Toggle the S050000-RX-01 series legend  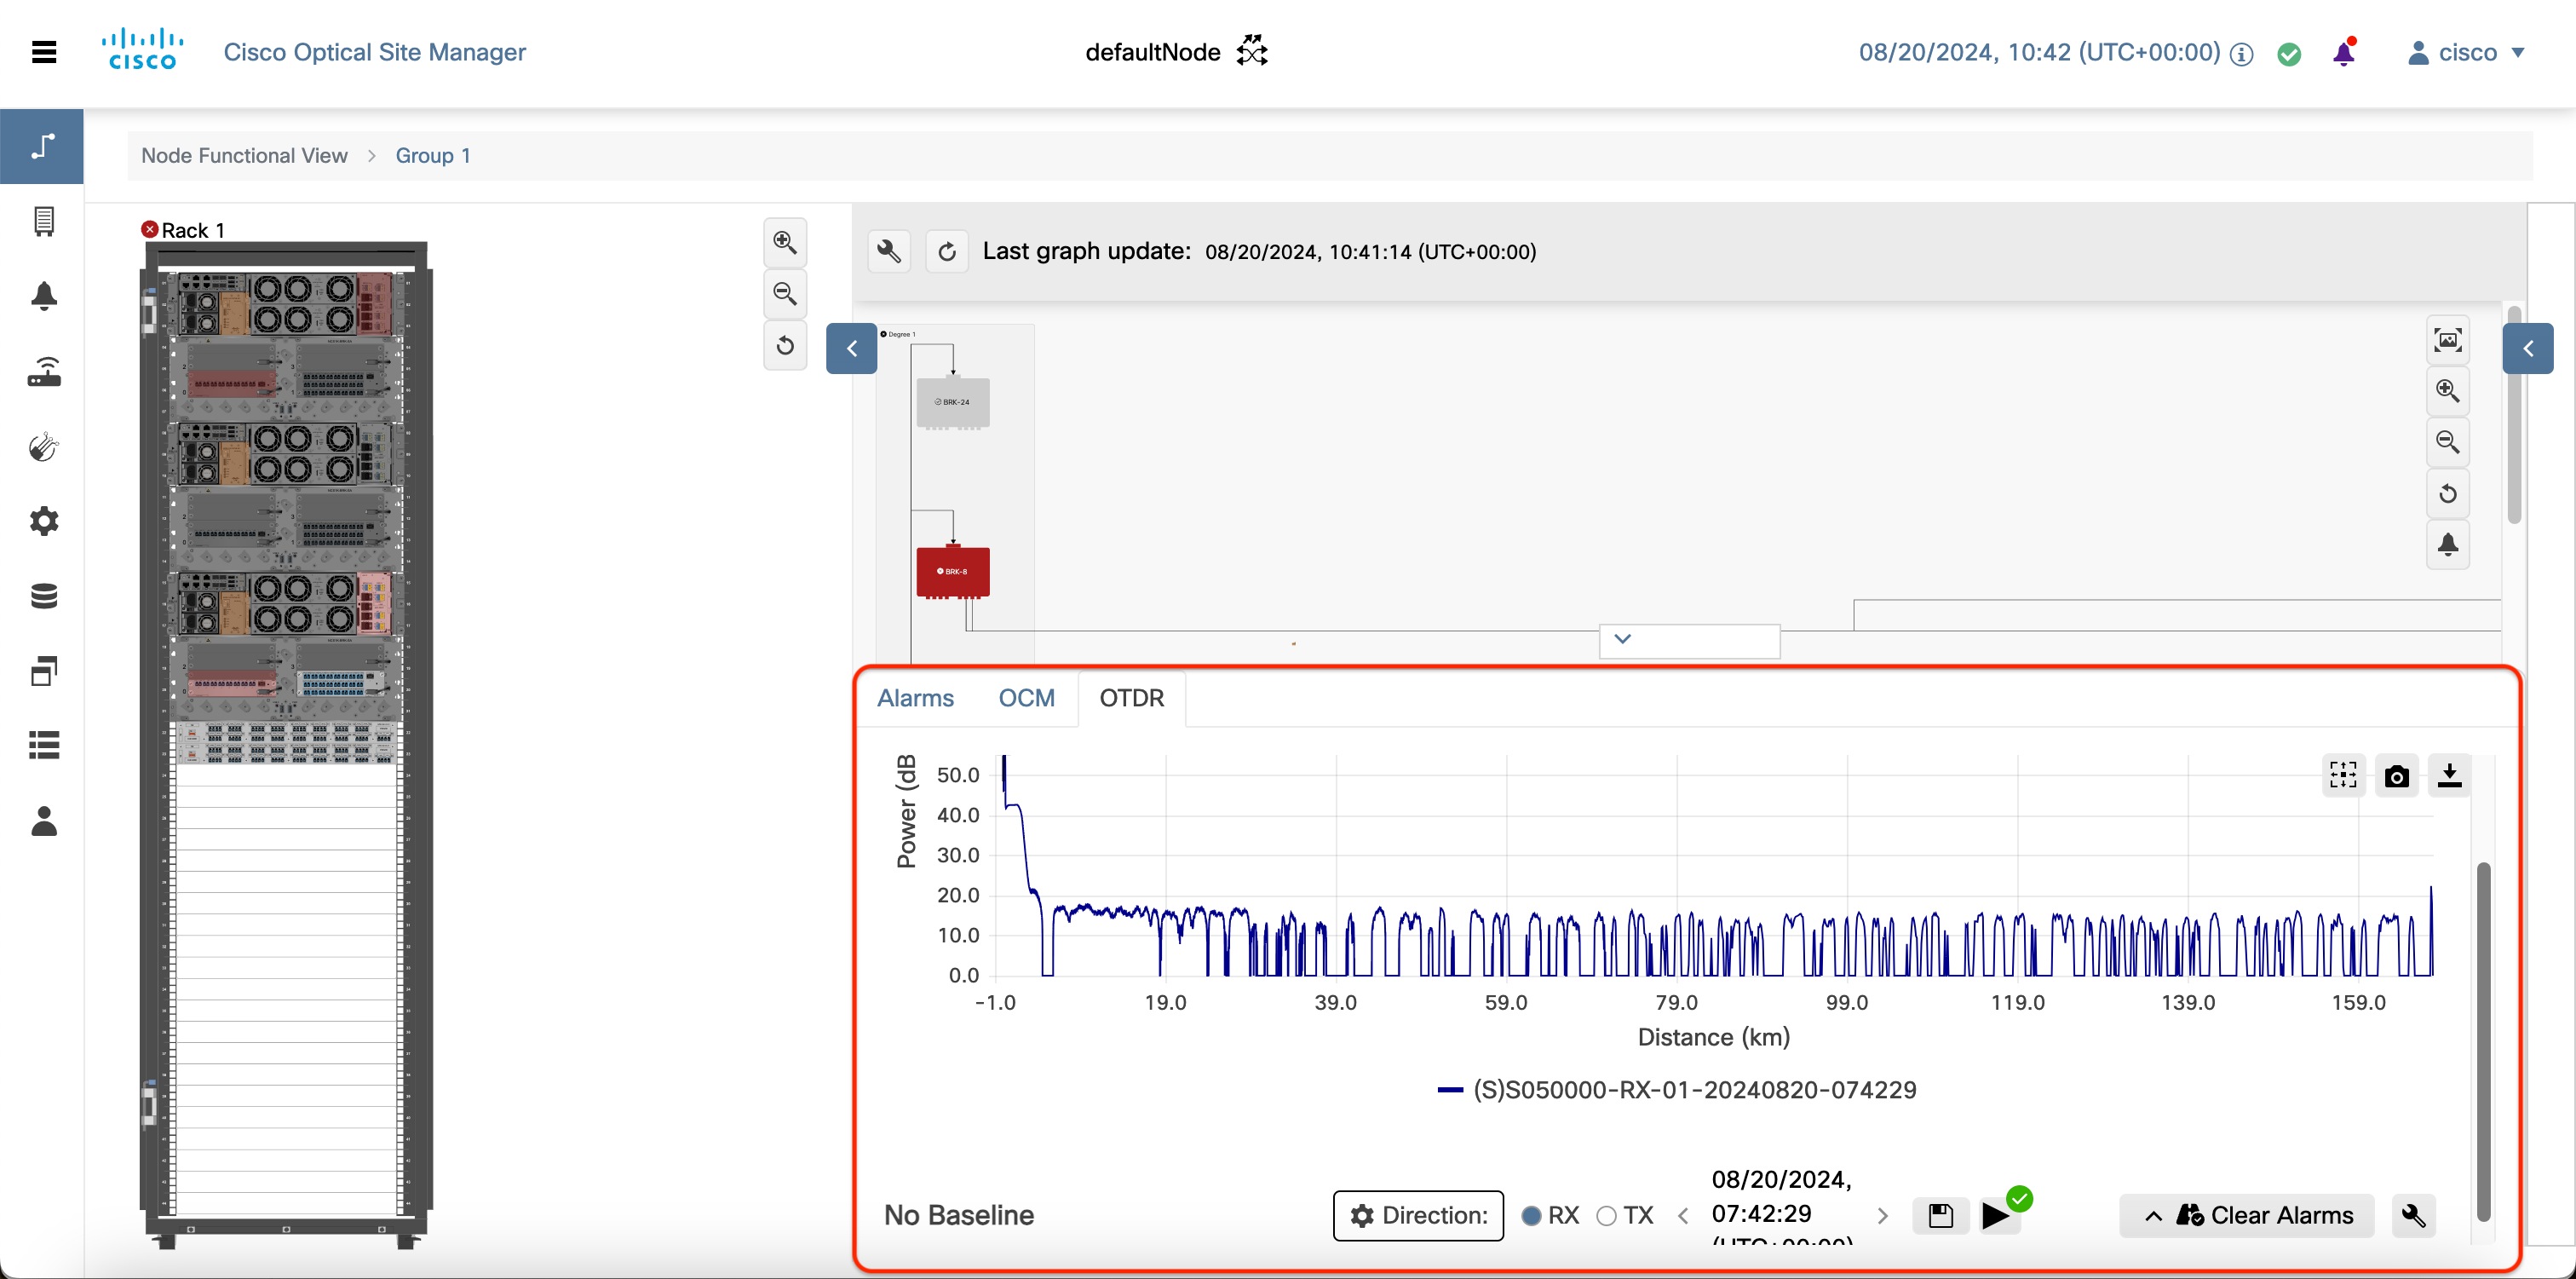click(x=1676, y=1090)
